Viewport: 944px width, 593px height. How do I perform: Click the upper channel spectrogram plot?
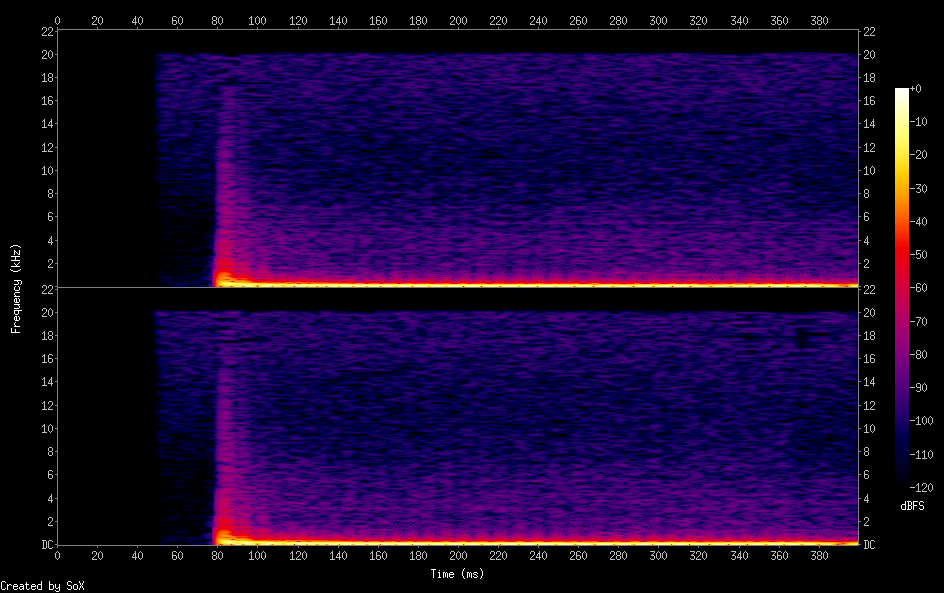(458, 158)
